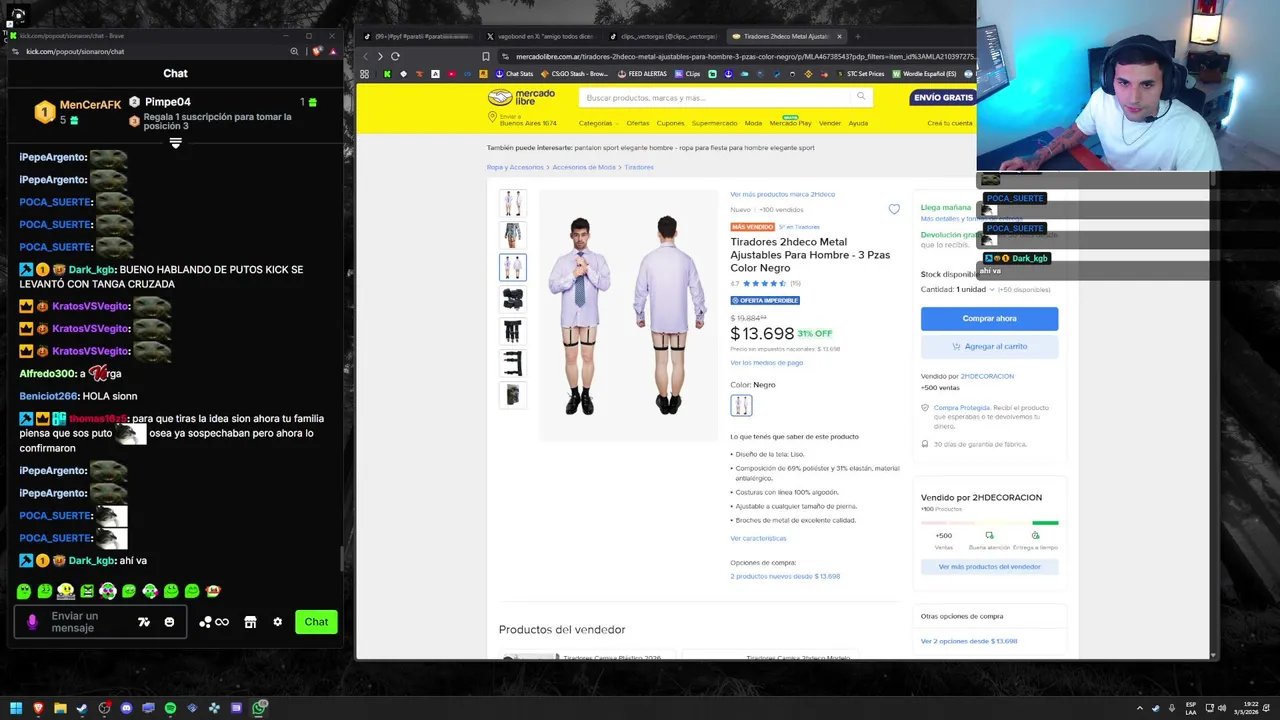Open Steam from the taskbar

(x=82, y=708)
